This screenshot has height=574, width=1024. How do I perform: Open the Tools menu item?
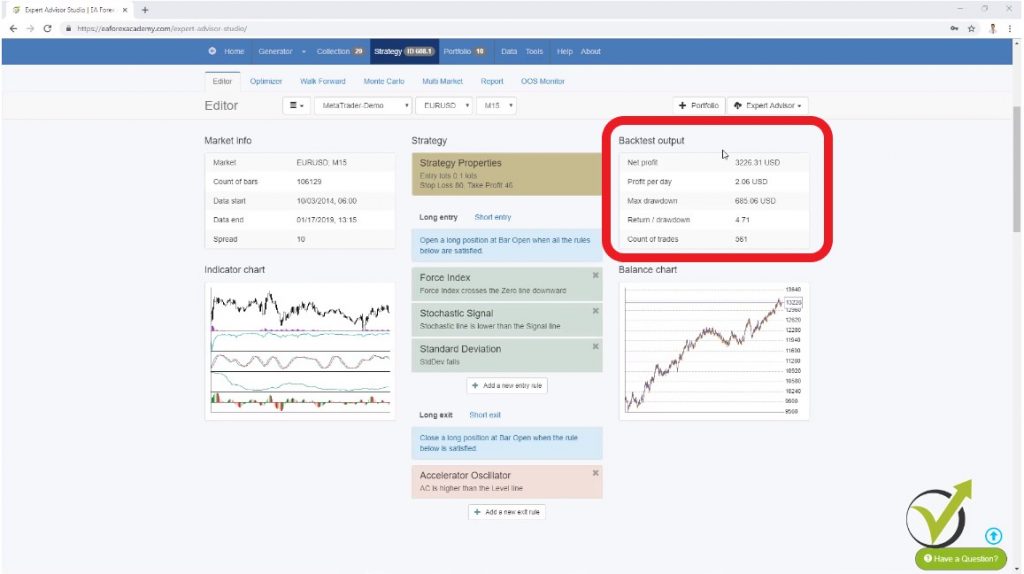pos(534,51)
